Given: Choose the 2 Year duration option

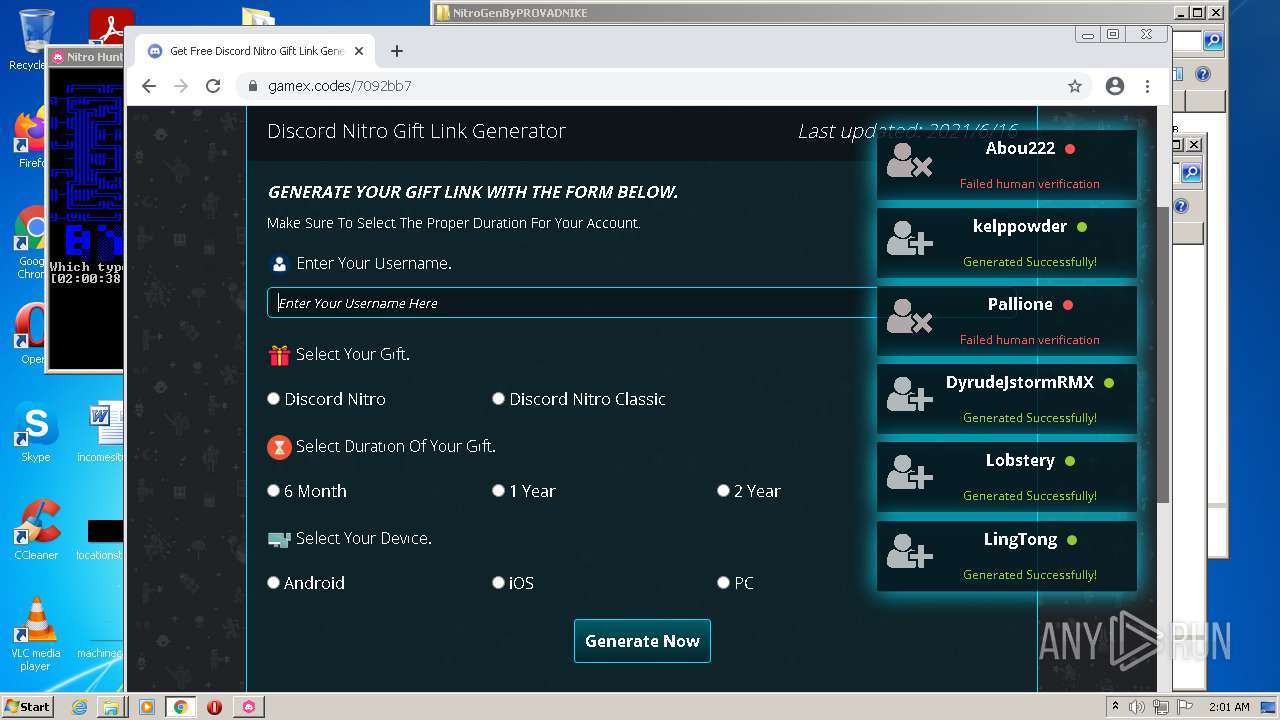Looking at the screenshot, I should tap(723, 491).
